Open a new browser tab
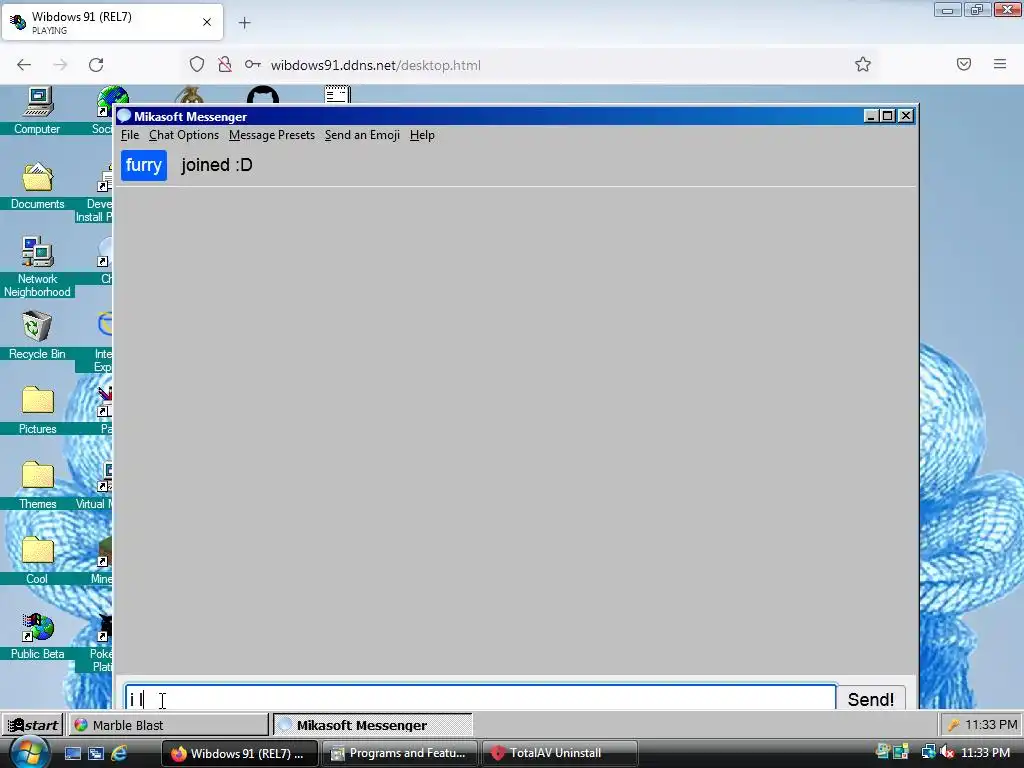This screenshot has height=768, width=1024. tap(244, 23)
